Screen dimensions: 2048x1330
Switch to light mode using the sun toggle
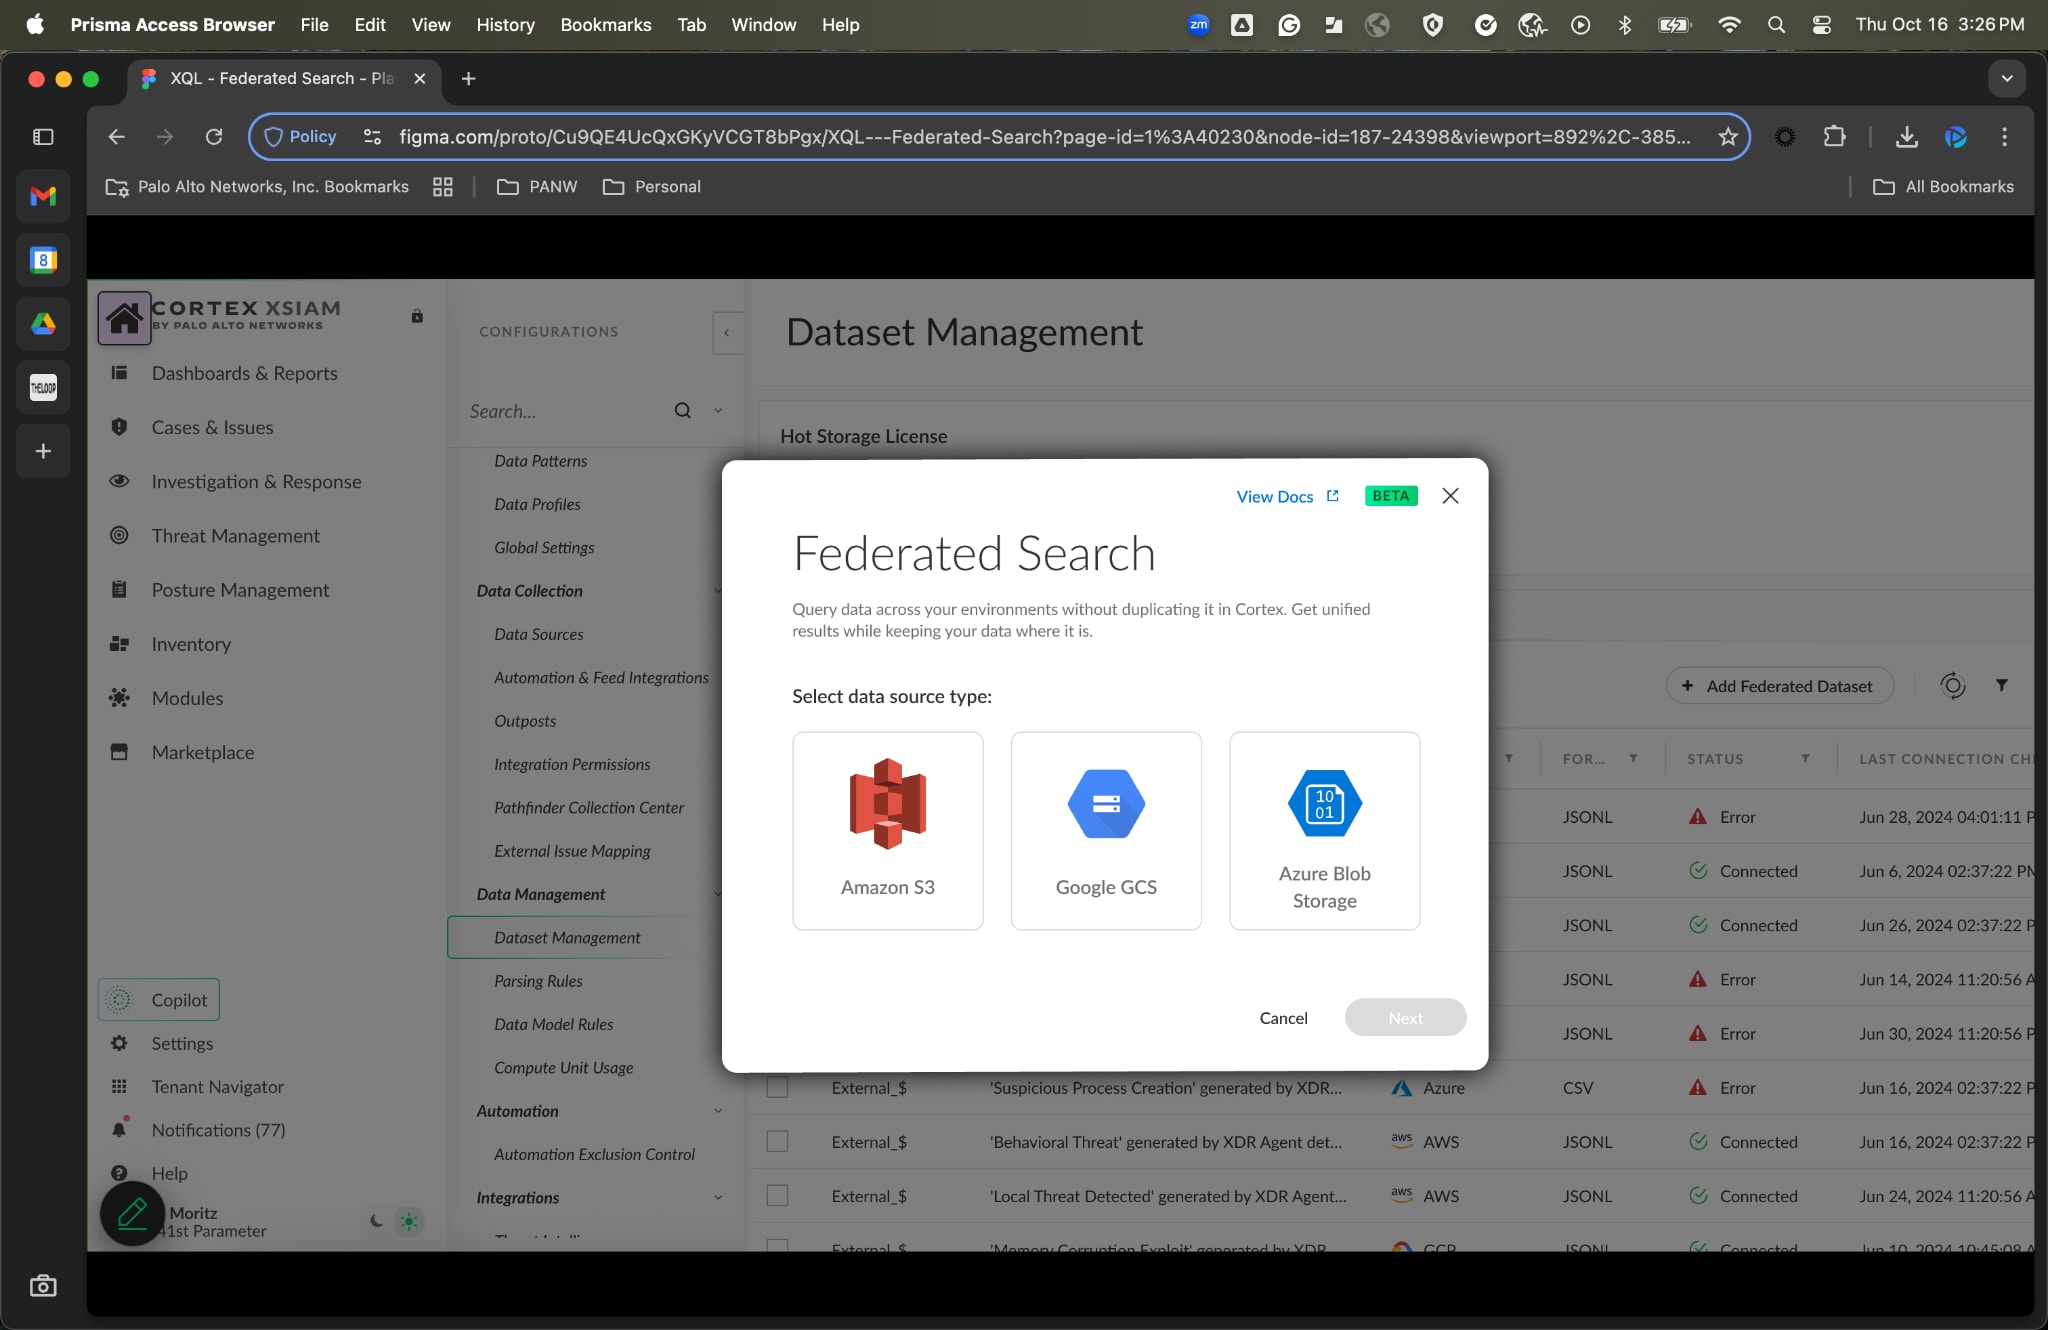(x=408, y=1221)
